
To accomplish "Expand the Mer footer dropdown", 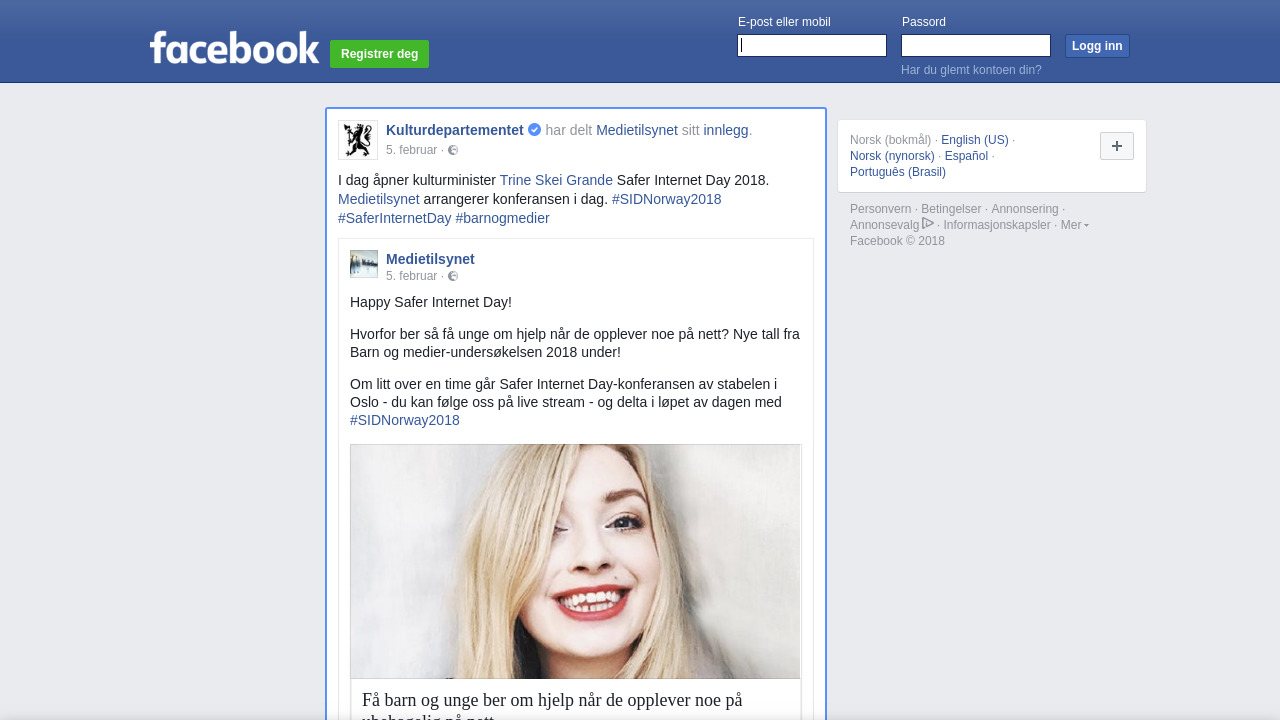I will (x=1075, y=225).
